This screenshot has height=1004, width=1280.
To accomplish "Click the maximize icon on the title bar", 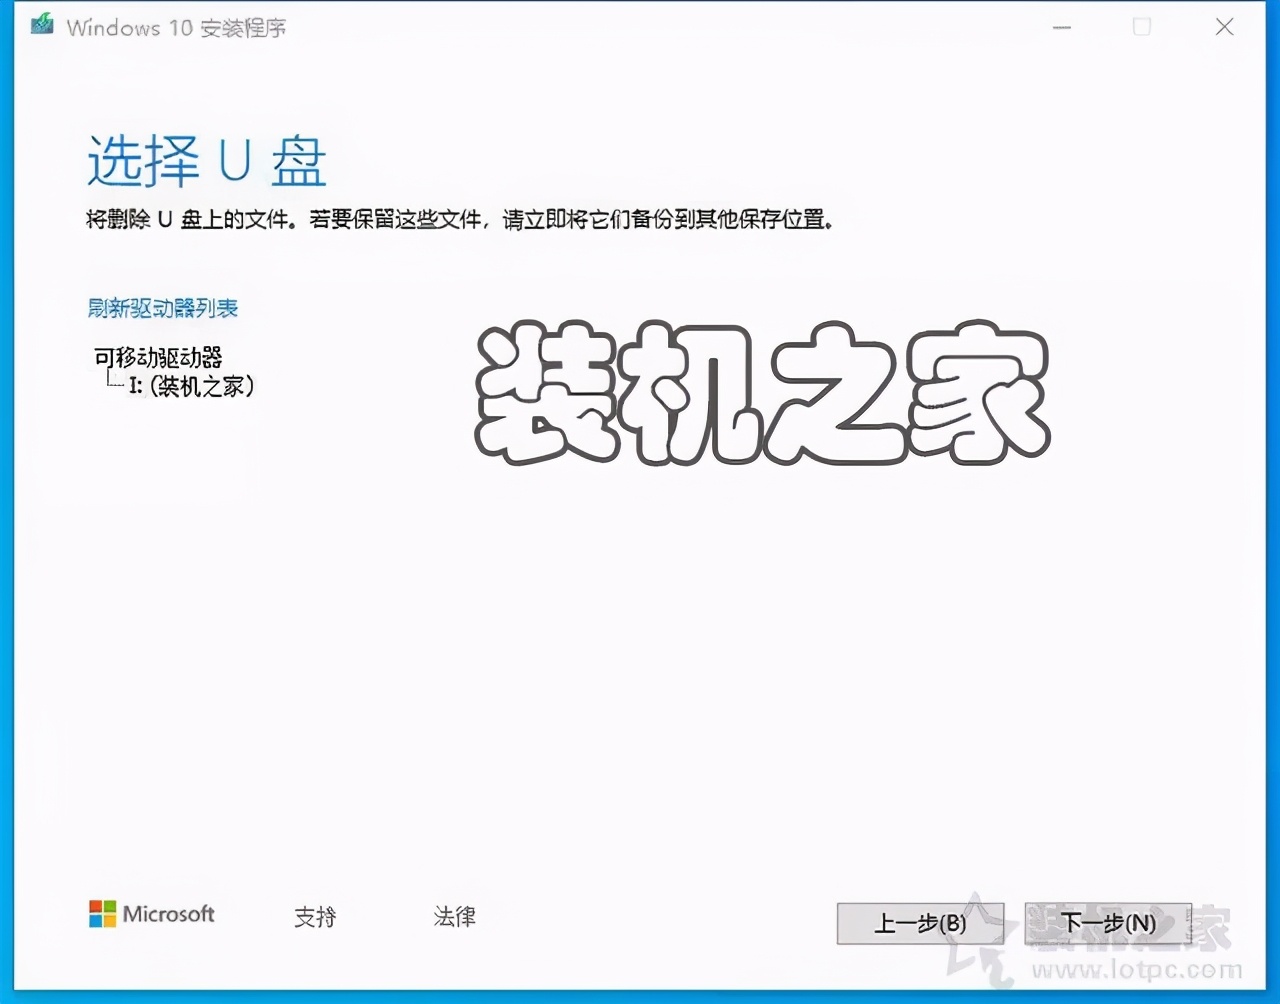I will pyautogui.click(x=1141, y=27).
